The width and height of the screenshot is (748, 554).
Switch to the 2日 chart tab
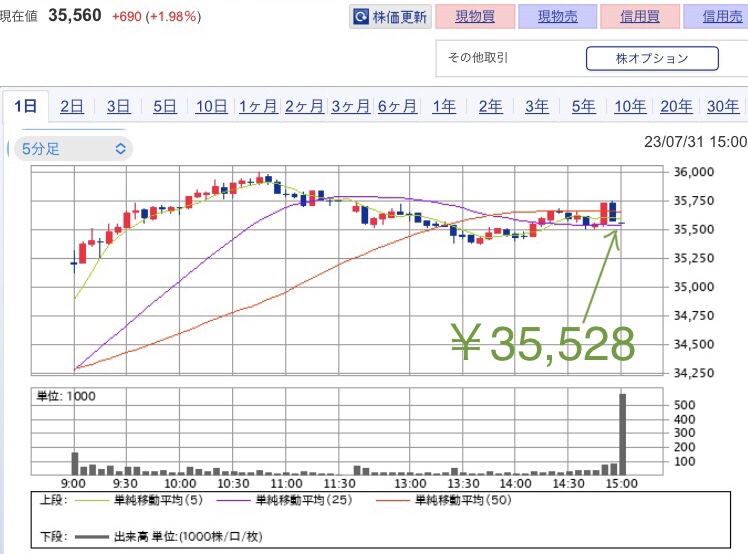pyautogui.click(x=72, y=107)
